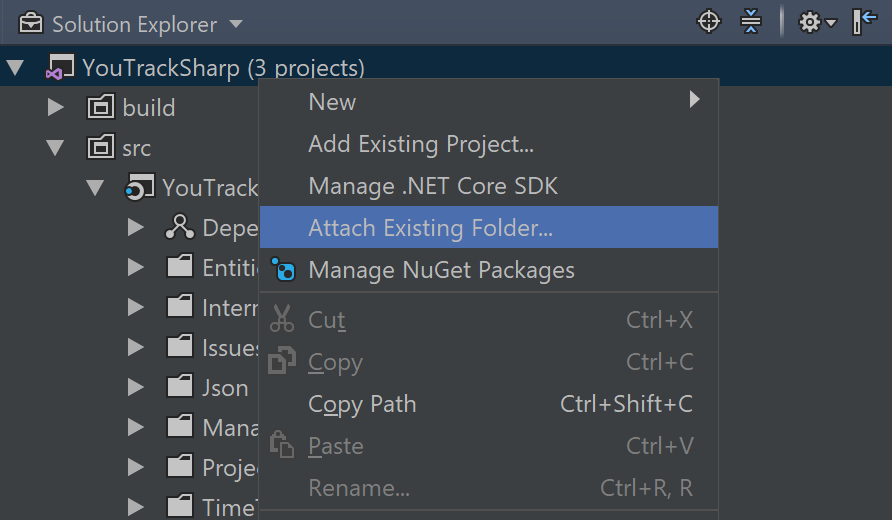Collapse the YouTrackSharp solution node

click(x=15, y=68)
